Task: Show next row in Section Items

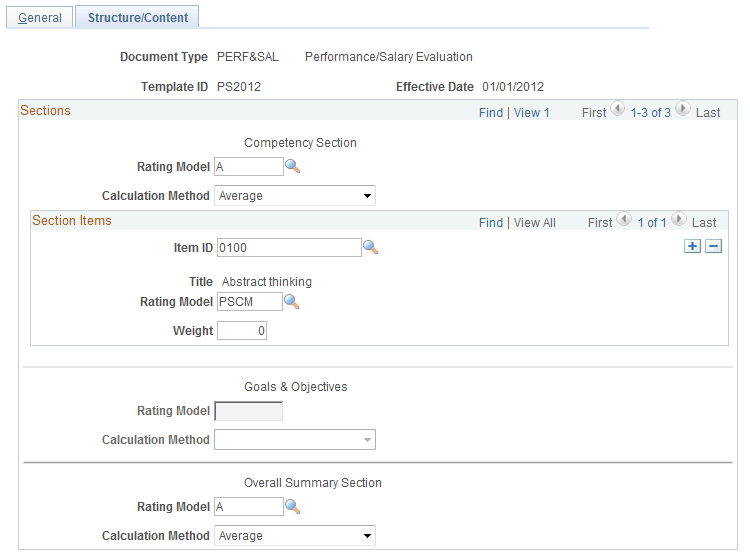Action: click(678, 219)
